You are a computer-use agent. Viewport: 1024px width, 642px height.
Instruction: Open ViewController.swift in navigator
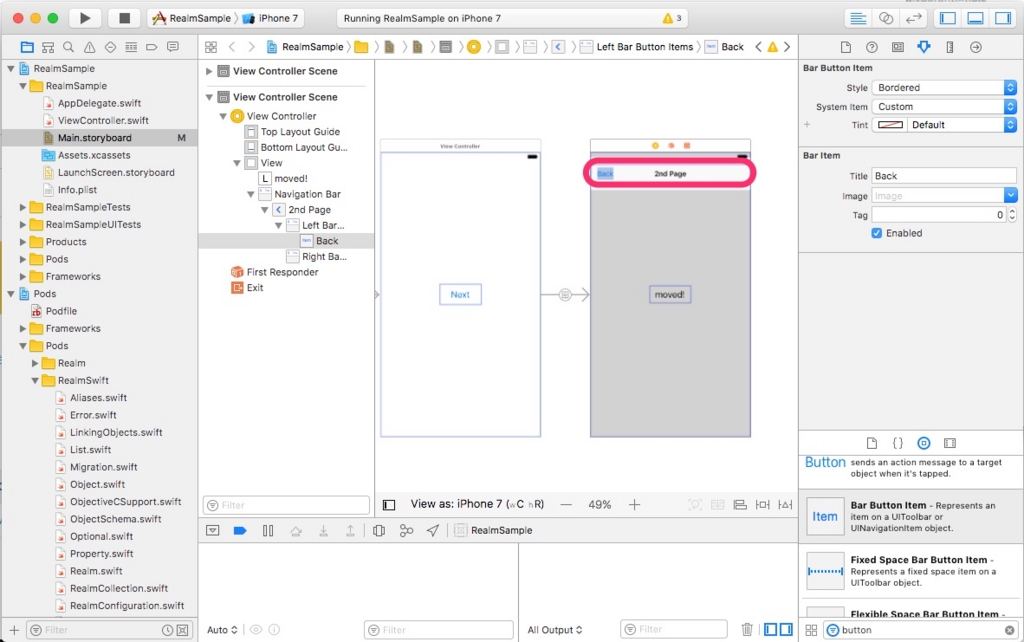pos(103,120)
